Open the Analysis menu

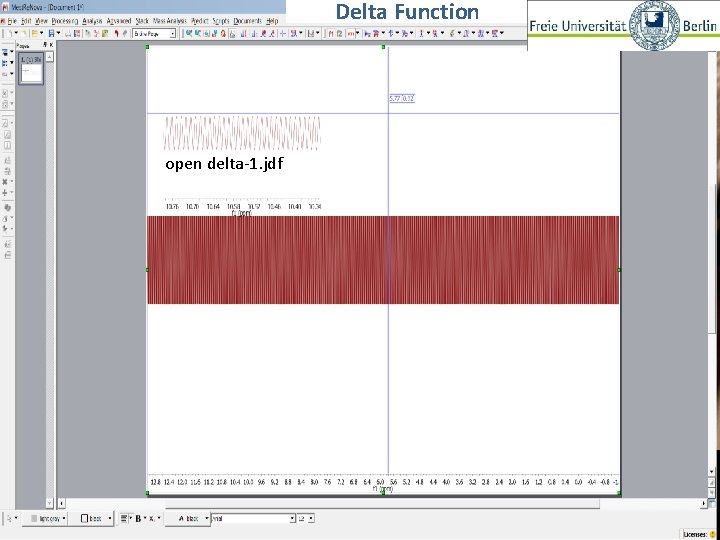92,21
